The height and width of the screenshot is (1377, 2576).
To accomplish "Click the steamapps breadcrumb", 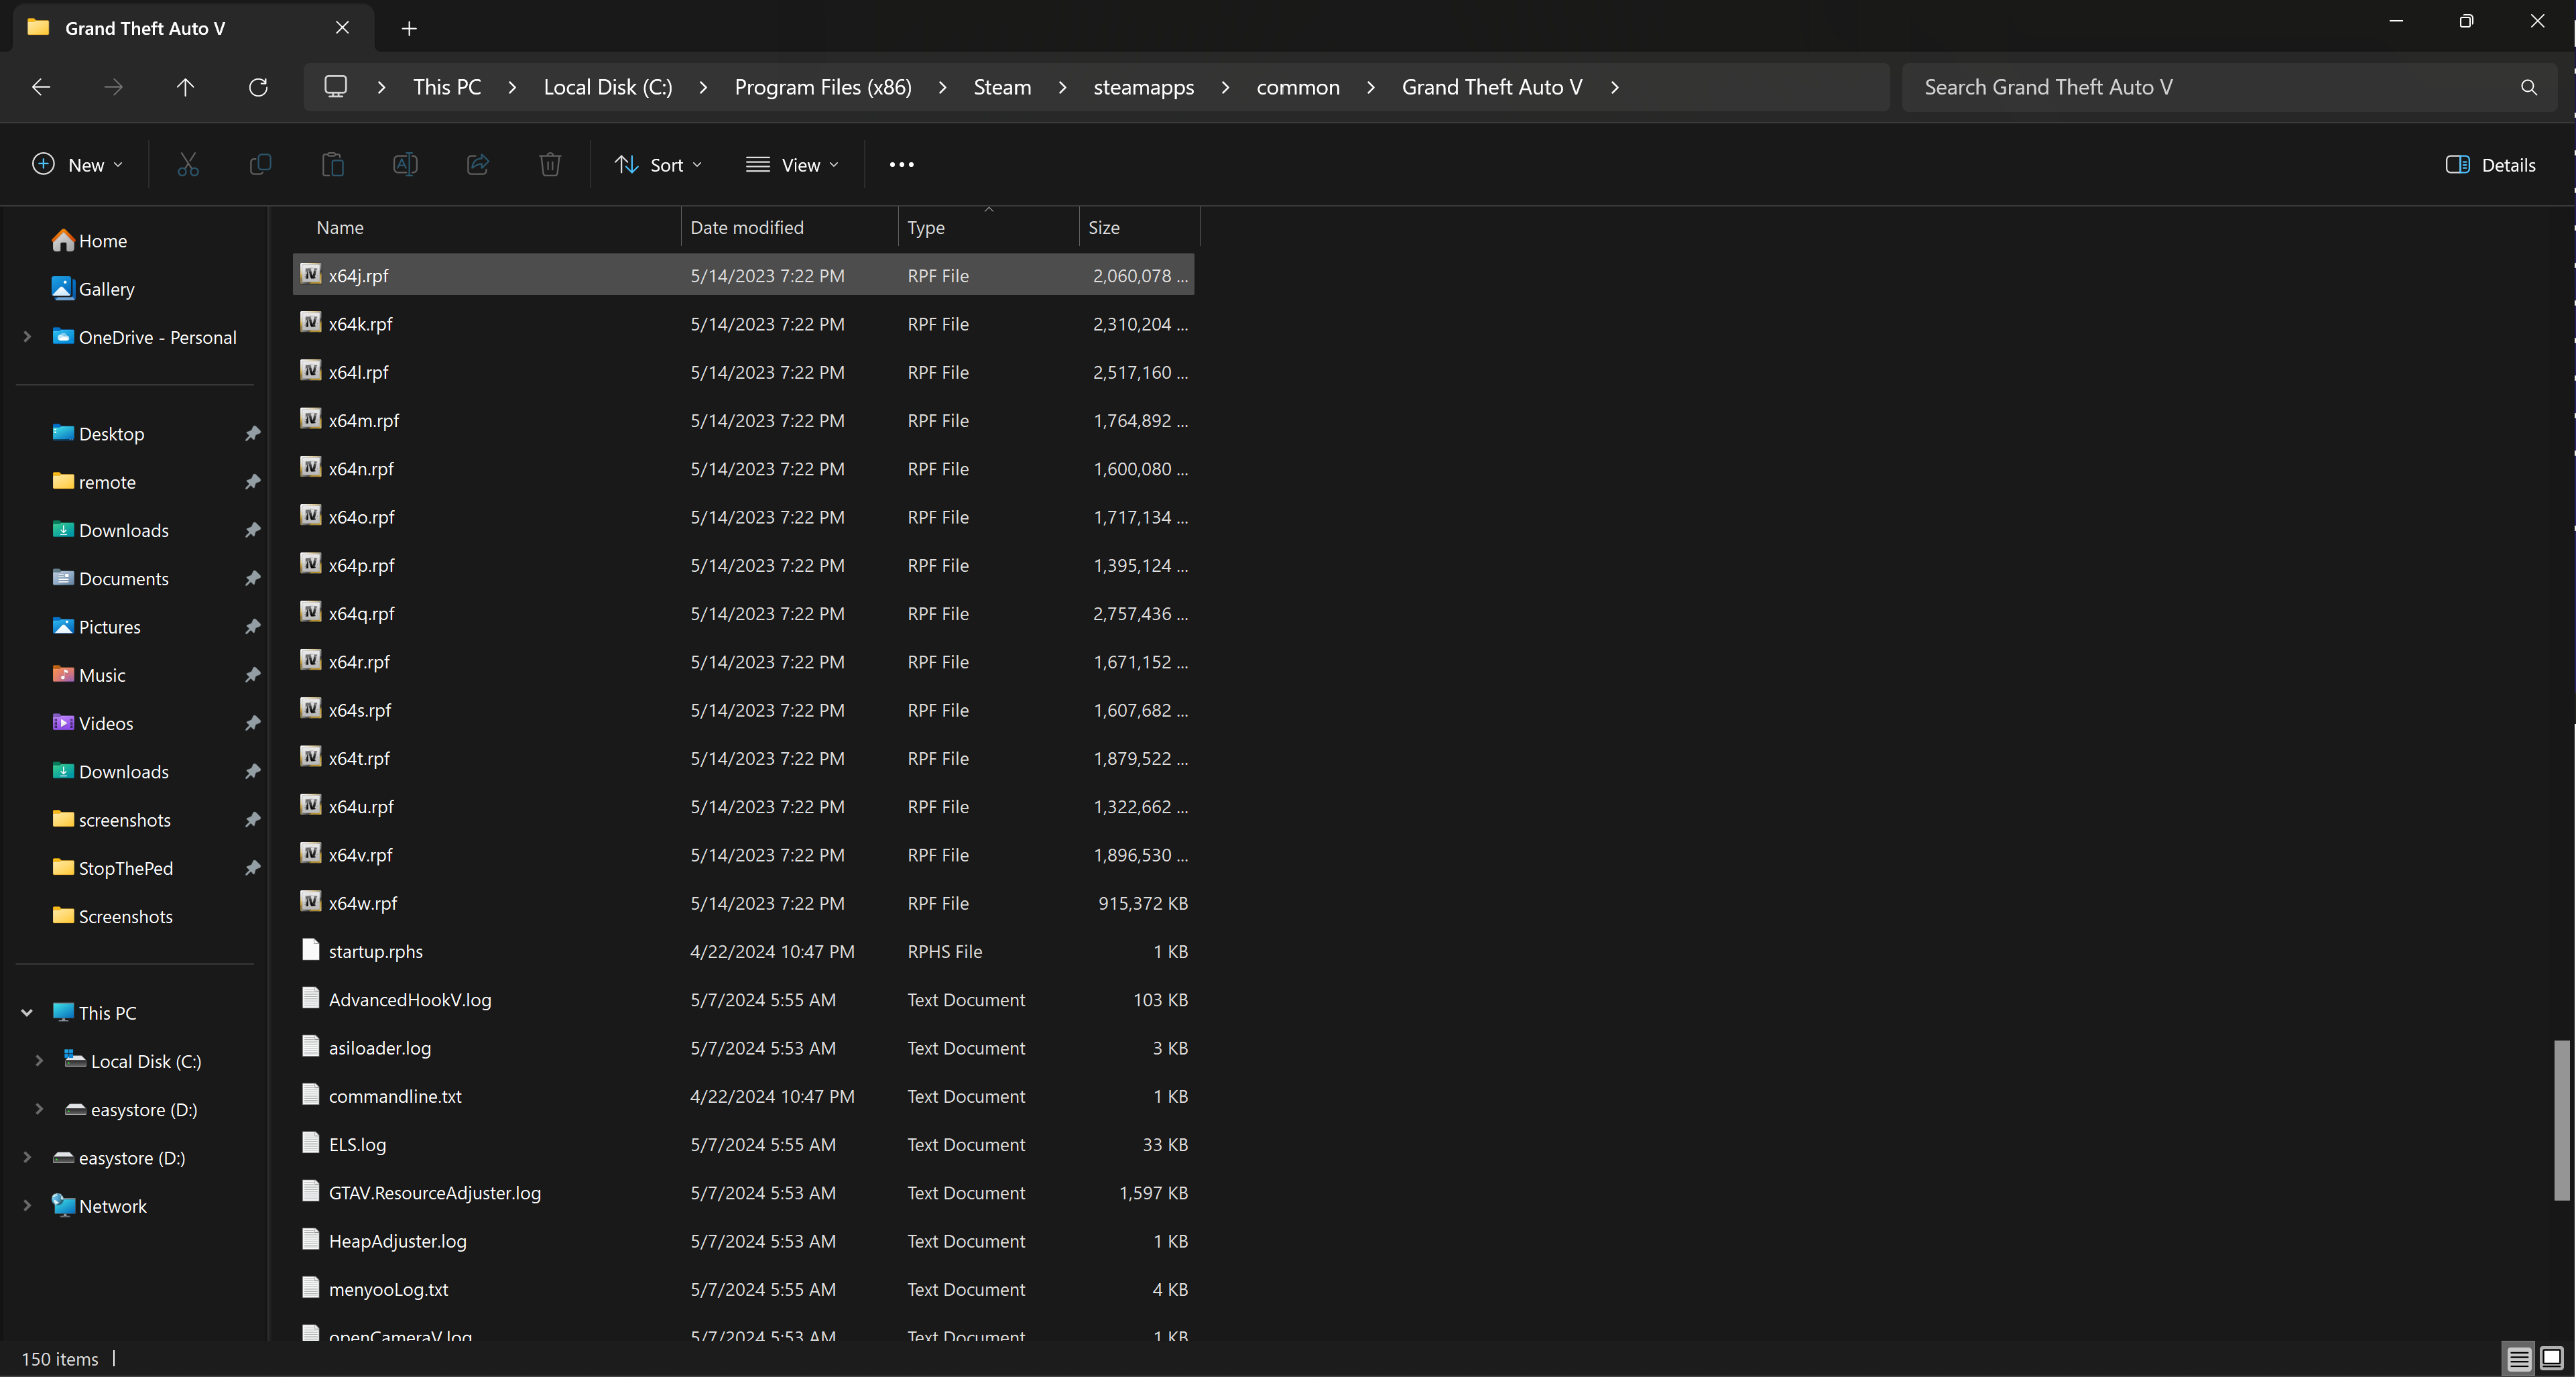I will tap(1143, 88).
